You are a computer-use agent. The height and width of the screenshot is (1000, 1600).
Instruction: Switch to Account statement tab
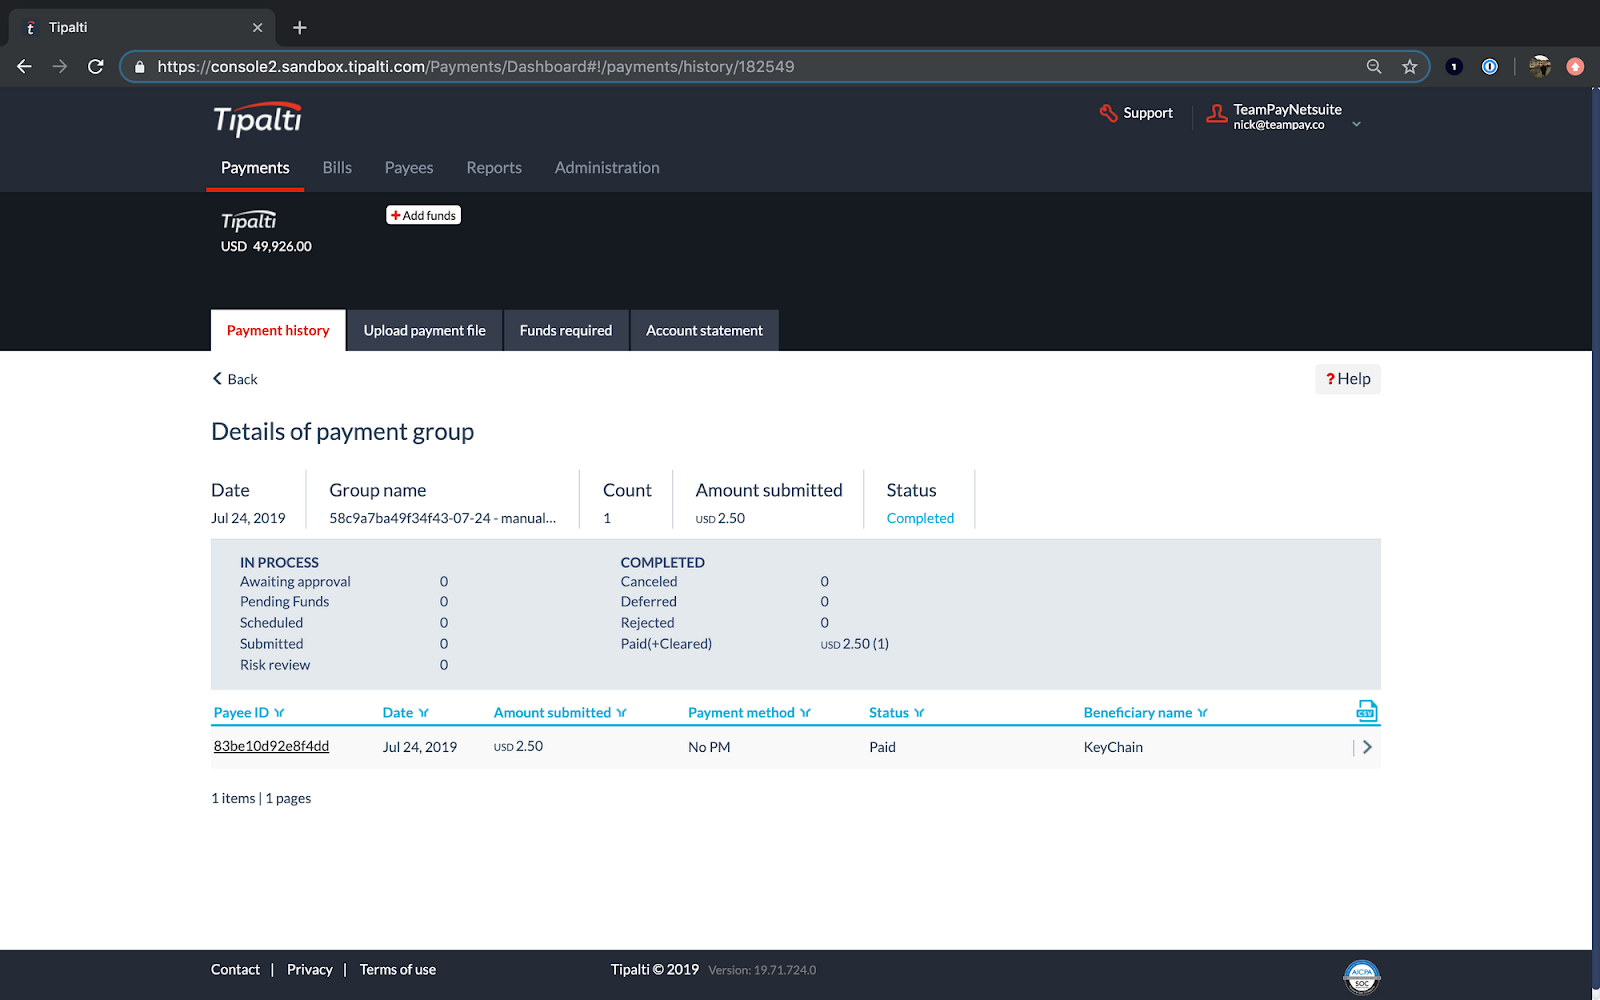pyautogui.click(x=704, y=331)
